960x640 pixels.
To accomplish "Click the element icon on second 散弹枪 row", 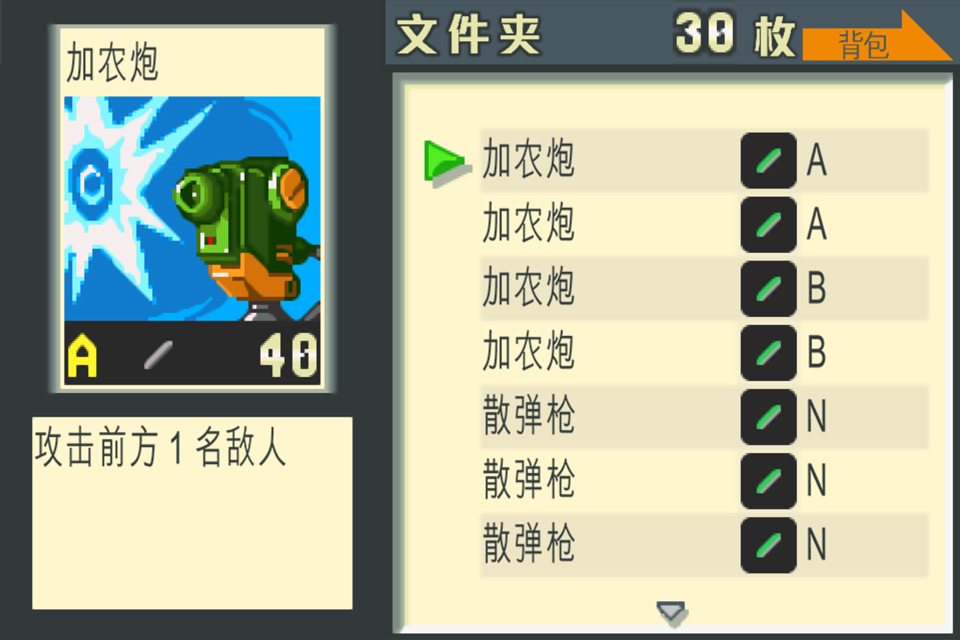I will pyautogui.click(x=768, y=481).
